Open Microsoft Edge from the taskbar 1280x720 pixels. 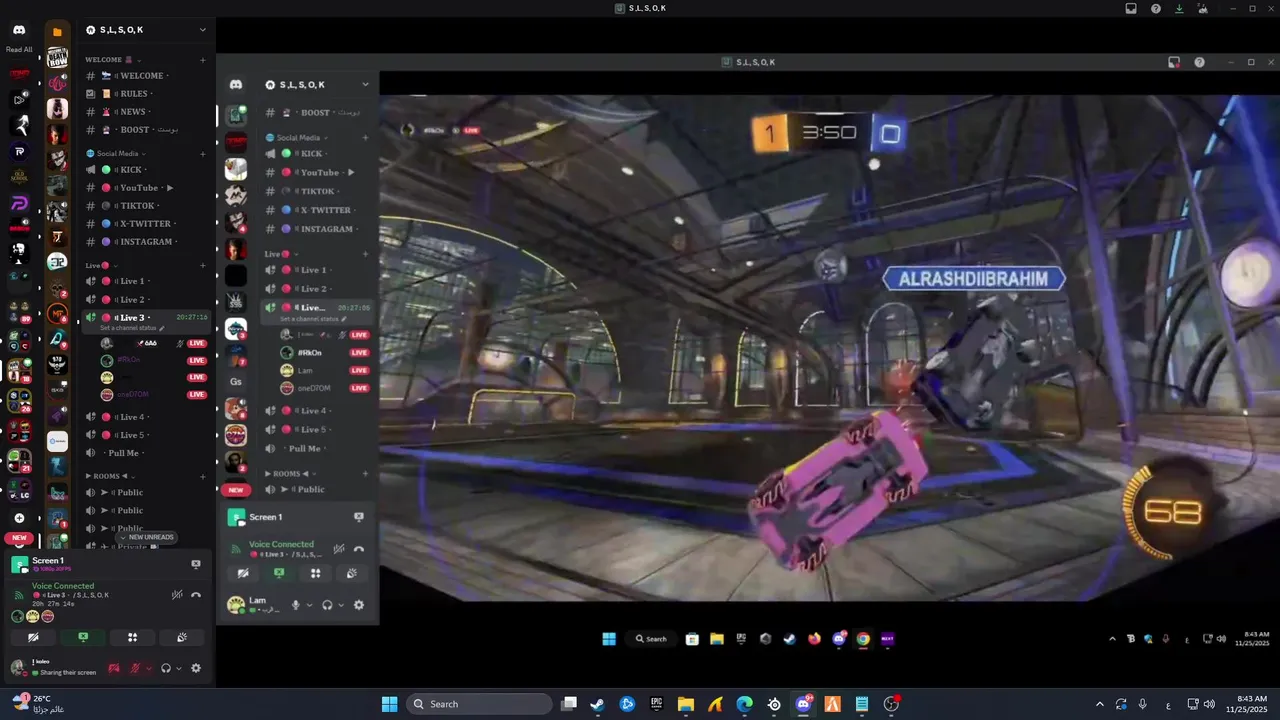[745, 704]
